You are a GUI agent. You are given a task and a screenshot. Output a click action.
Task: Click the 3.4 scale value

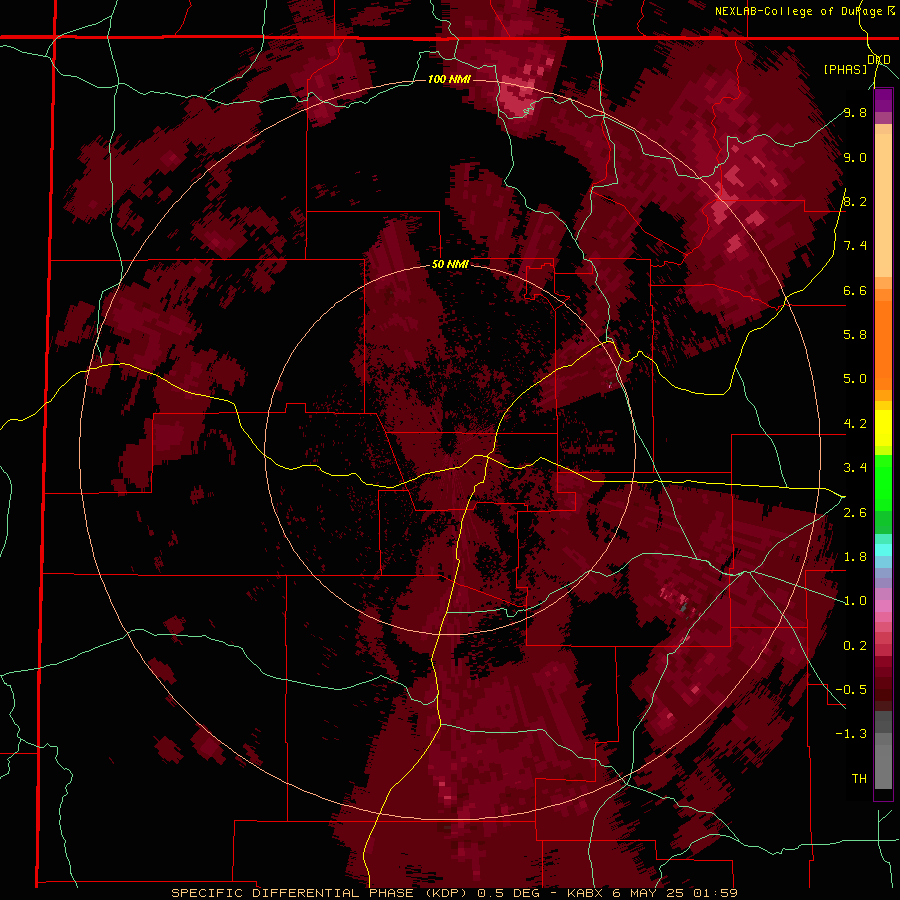pyautogui.click(x=855, y=468)
